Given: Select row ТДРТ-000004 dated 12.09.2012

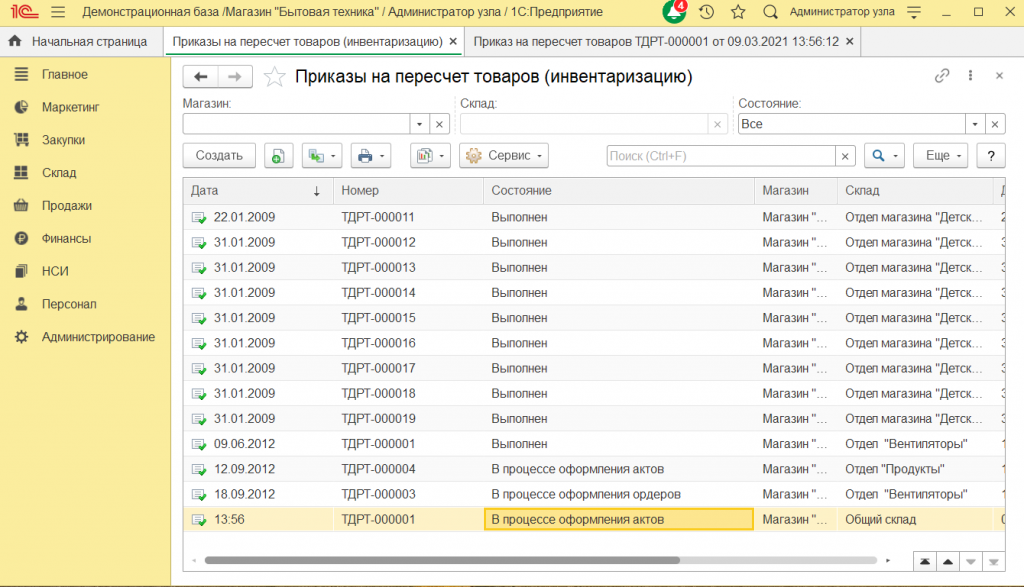Looking at the screenshot, I should 594,469.
